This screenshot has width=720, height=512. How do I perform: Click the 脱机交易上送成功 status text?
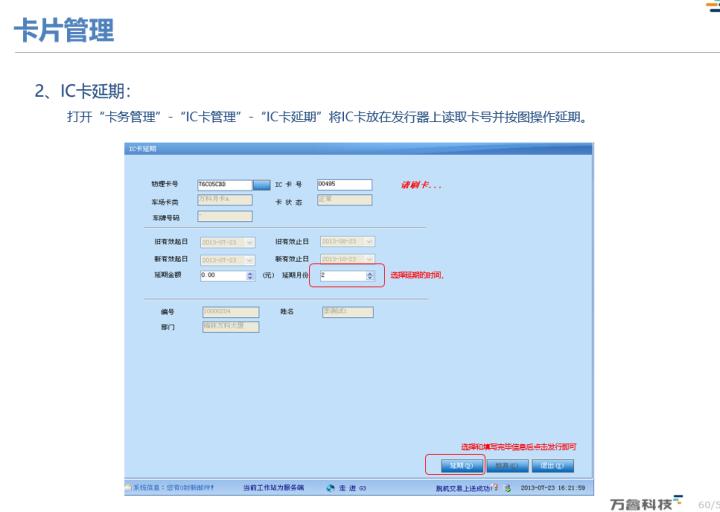pyautogui.click(x=463, y=488)
